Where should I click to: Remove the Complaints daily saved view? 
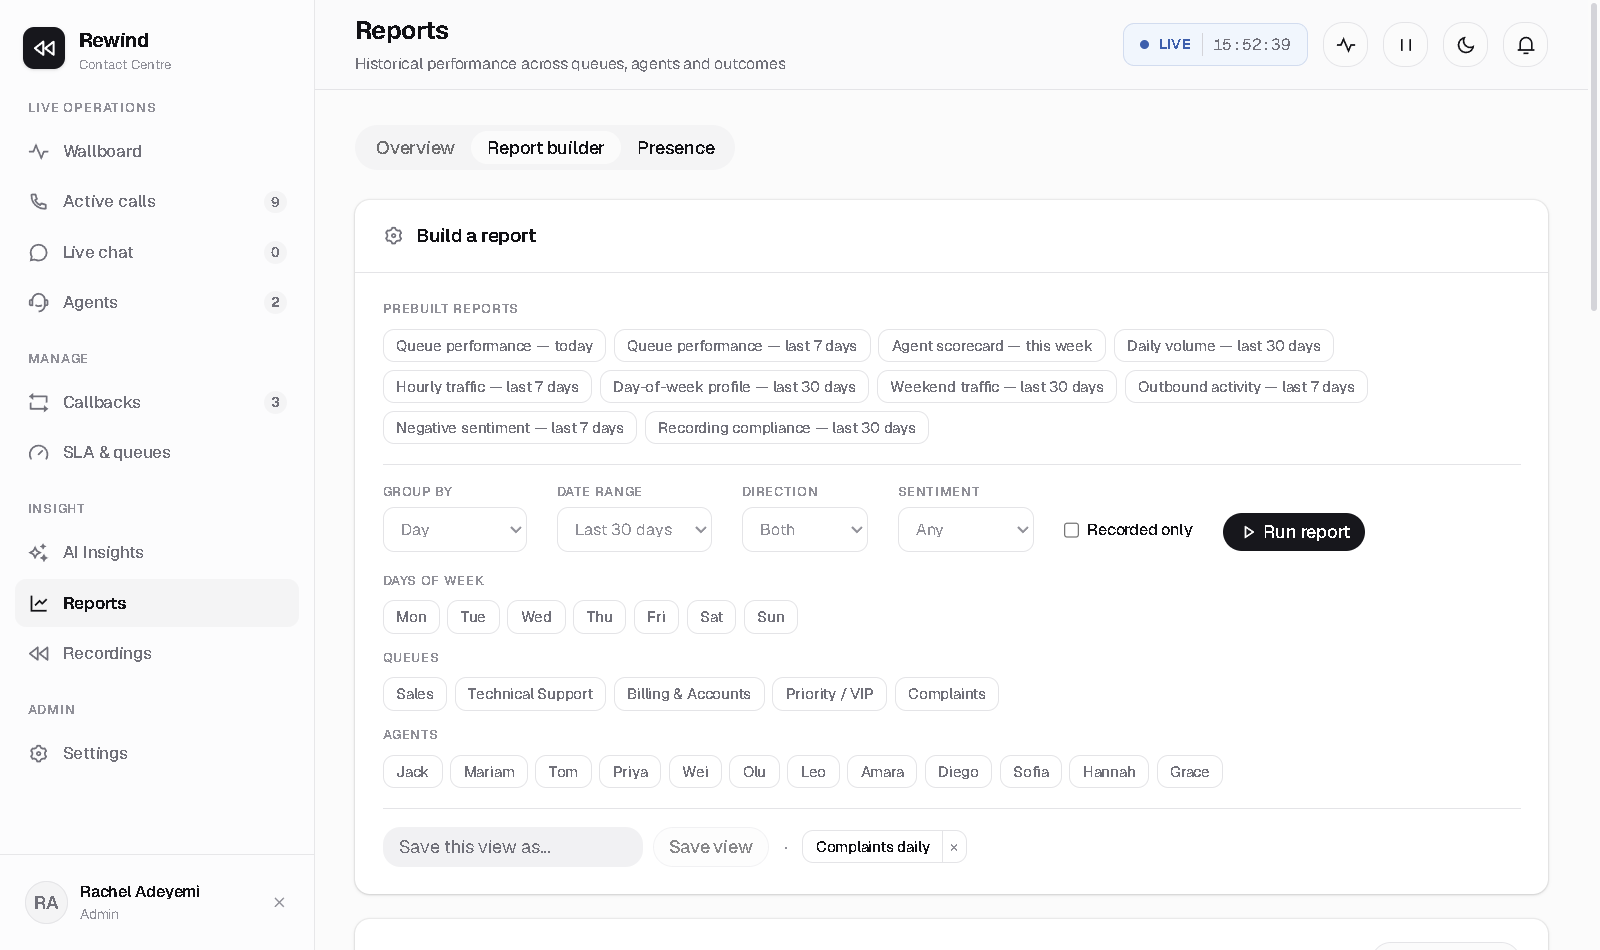(954, 847)
